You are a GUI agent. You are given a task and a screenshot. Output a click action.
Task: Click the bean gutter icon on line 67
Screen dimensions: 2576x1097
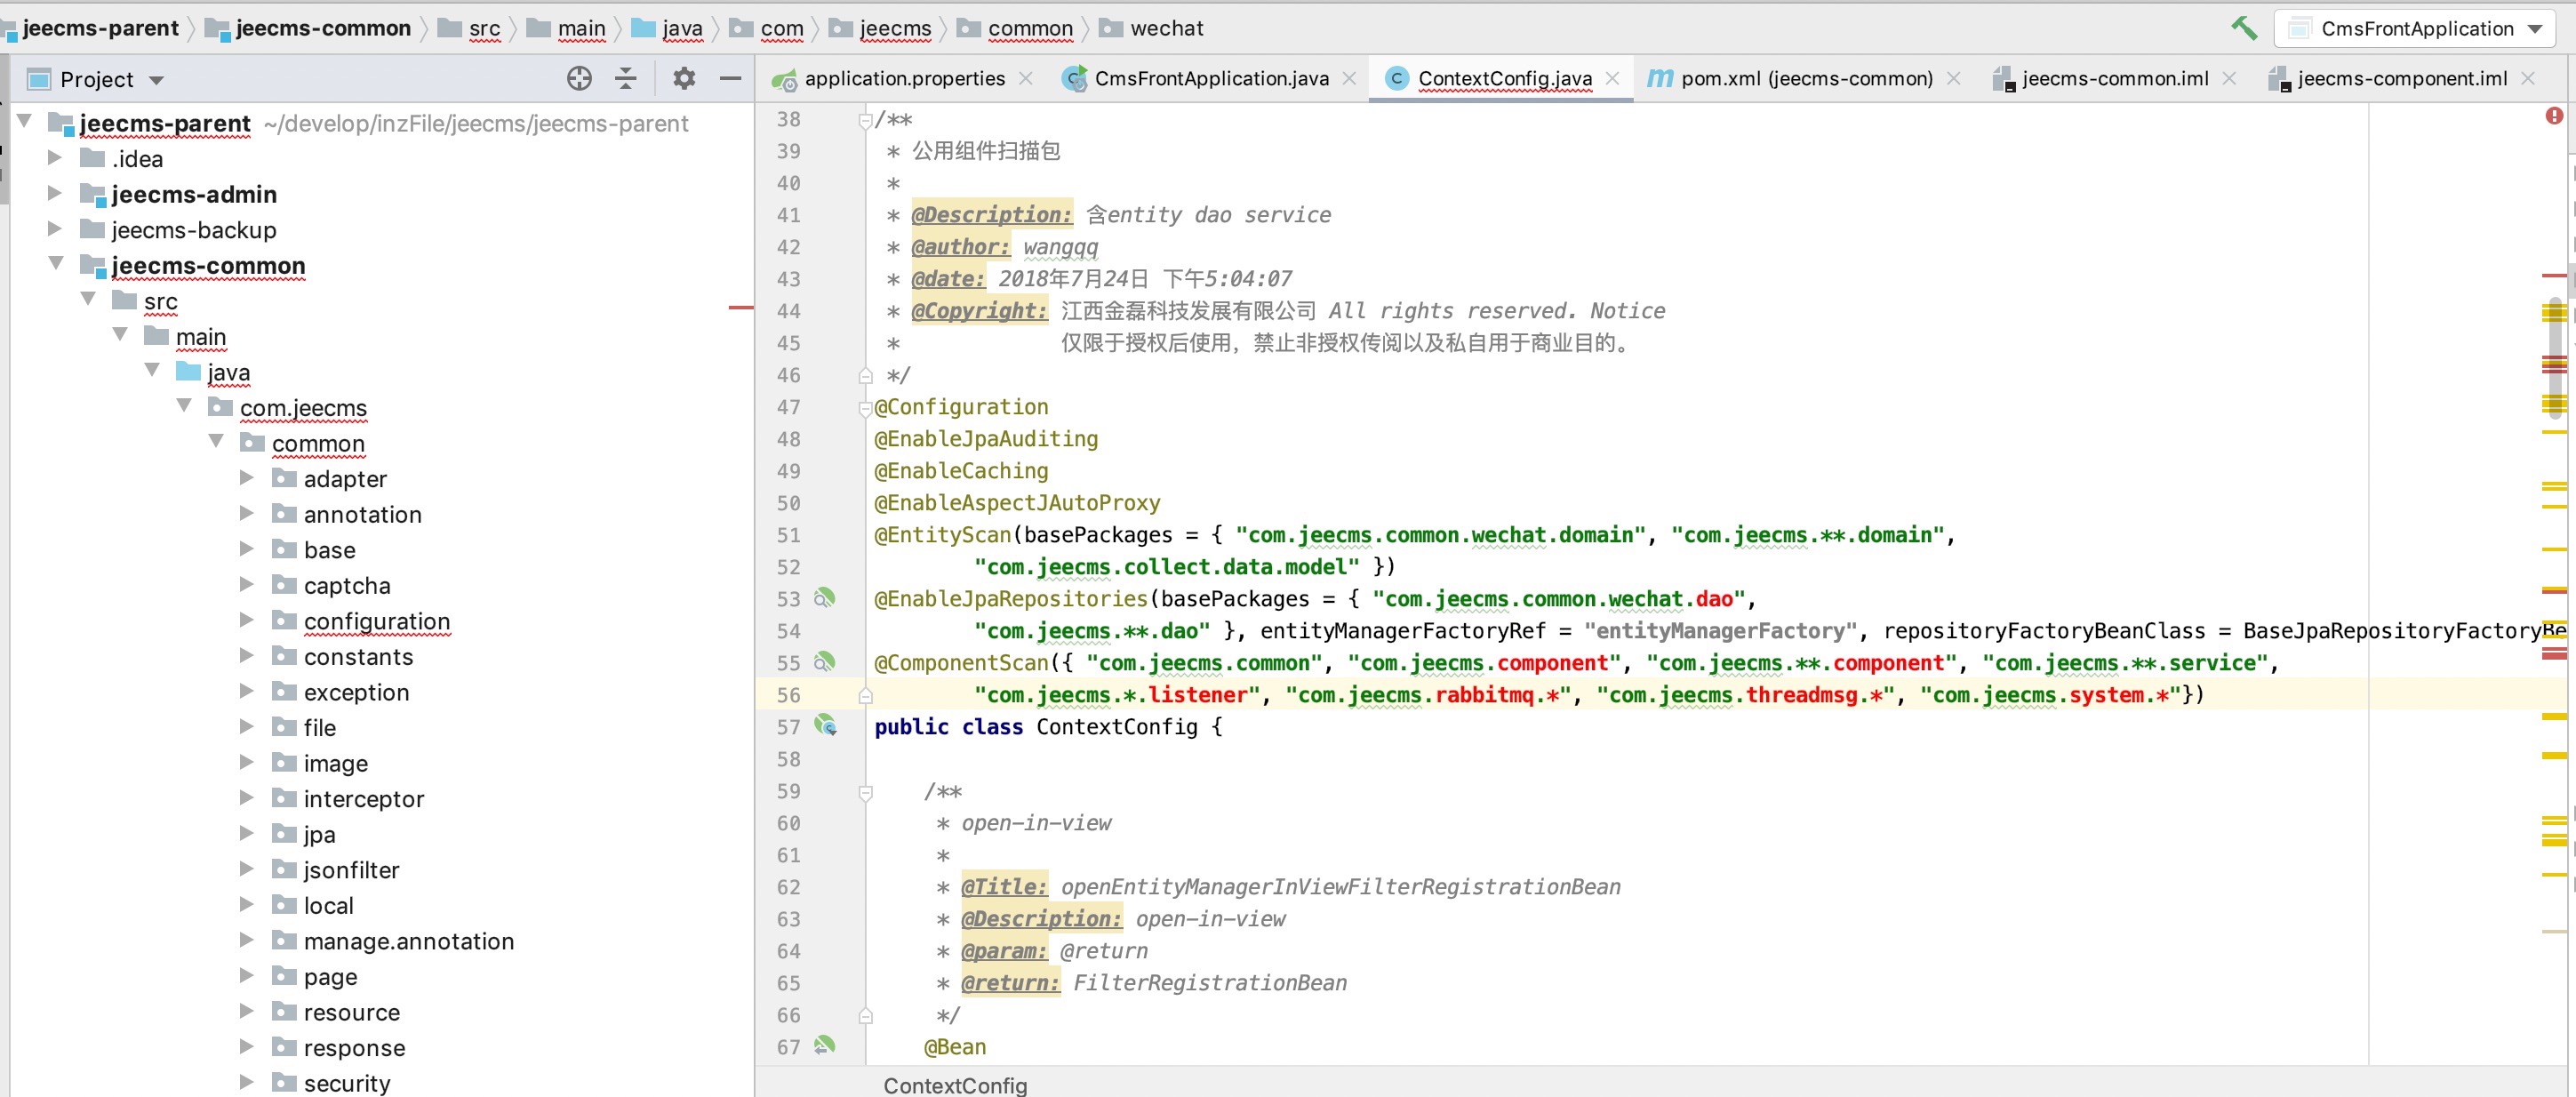(824, 1045)
